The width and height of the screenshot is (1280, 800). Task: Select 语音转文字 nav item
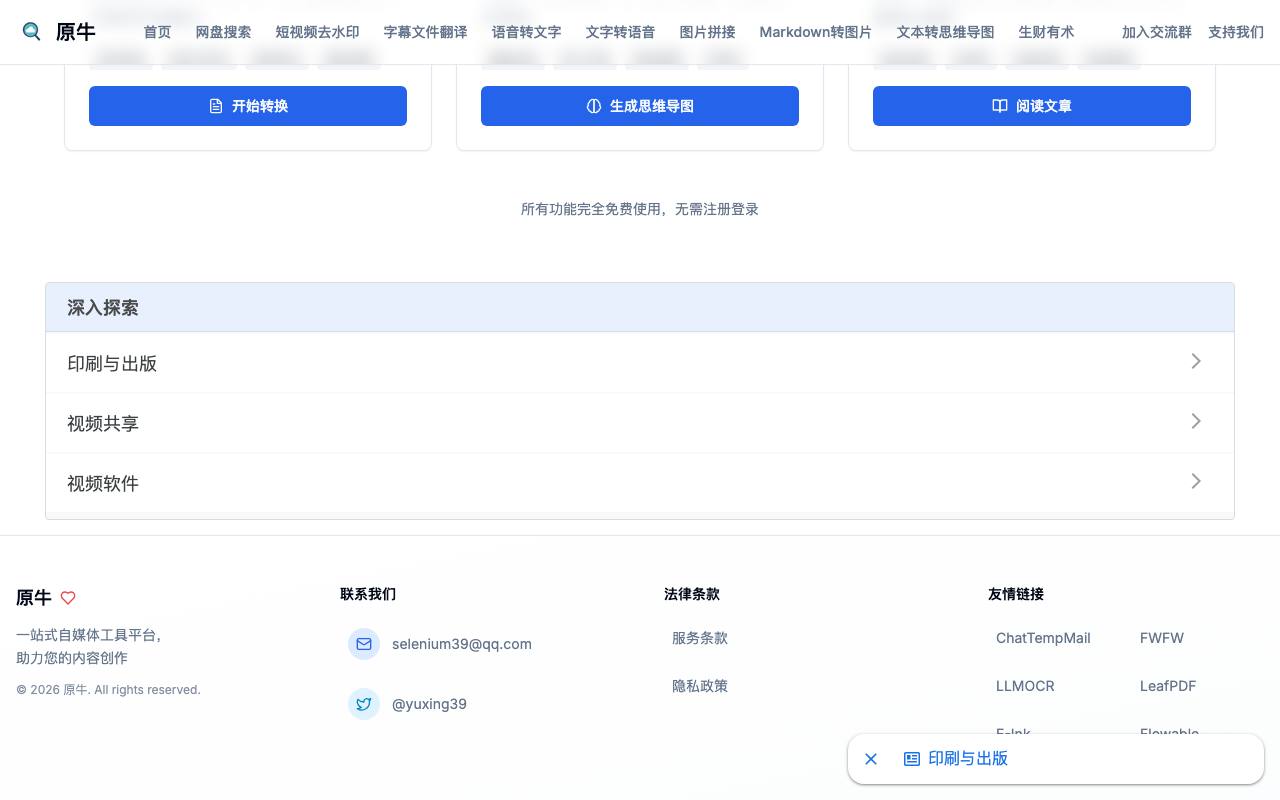[x=527, y=32]
